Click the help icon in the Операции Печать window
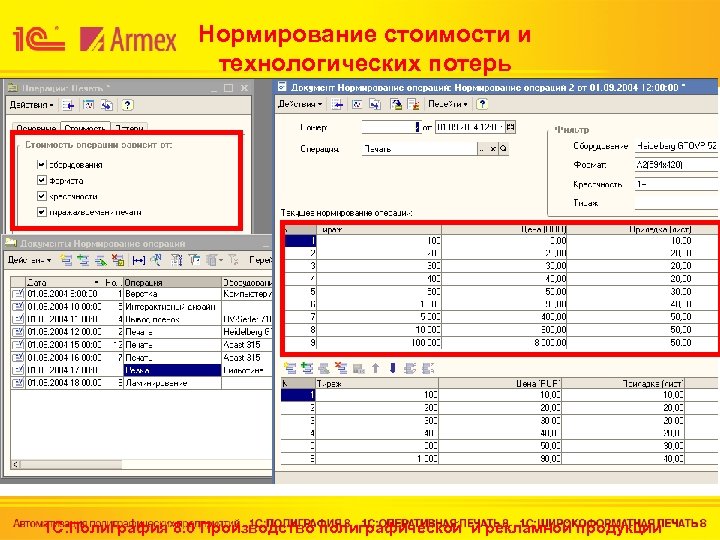This screenshot has height=540, width=720. click(x=127, y=105)
